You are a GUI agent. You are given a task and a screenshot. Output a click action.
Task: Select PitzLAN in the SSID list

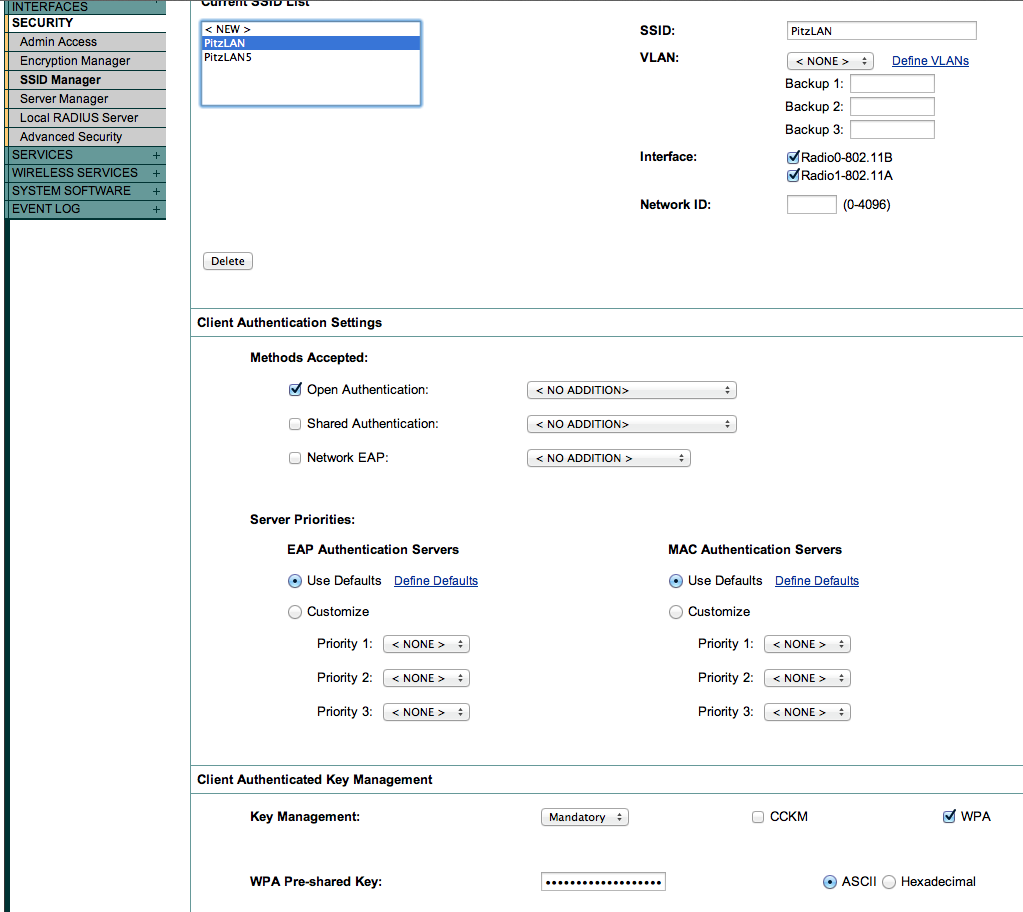(311, 43)
